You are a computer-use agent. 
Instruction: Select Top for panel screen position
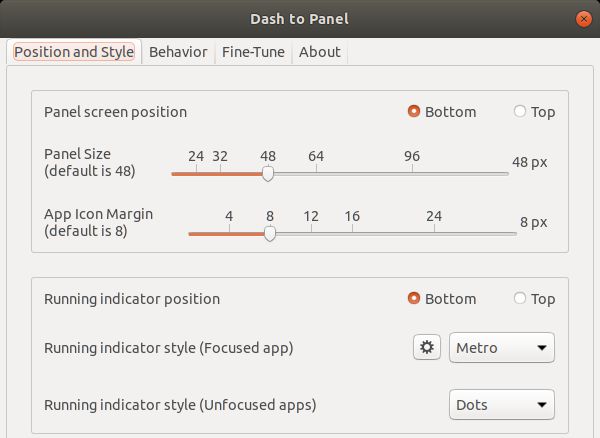click(534, 112)
